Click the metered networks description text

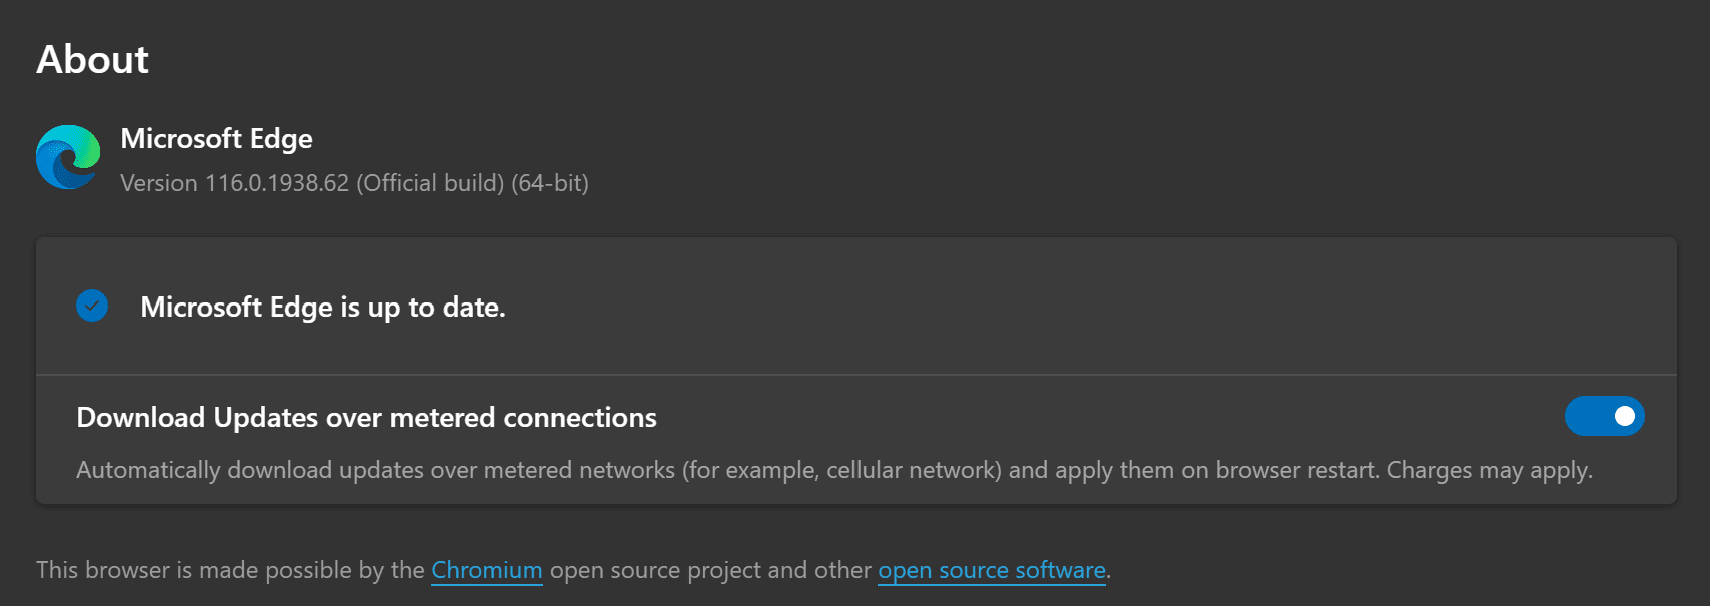(834, 470)
